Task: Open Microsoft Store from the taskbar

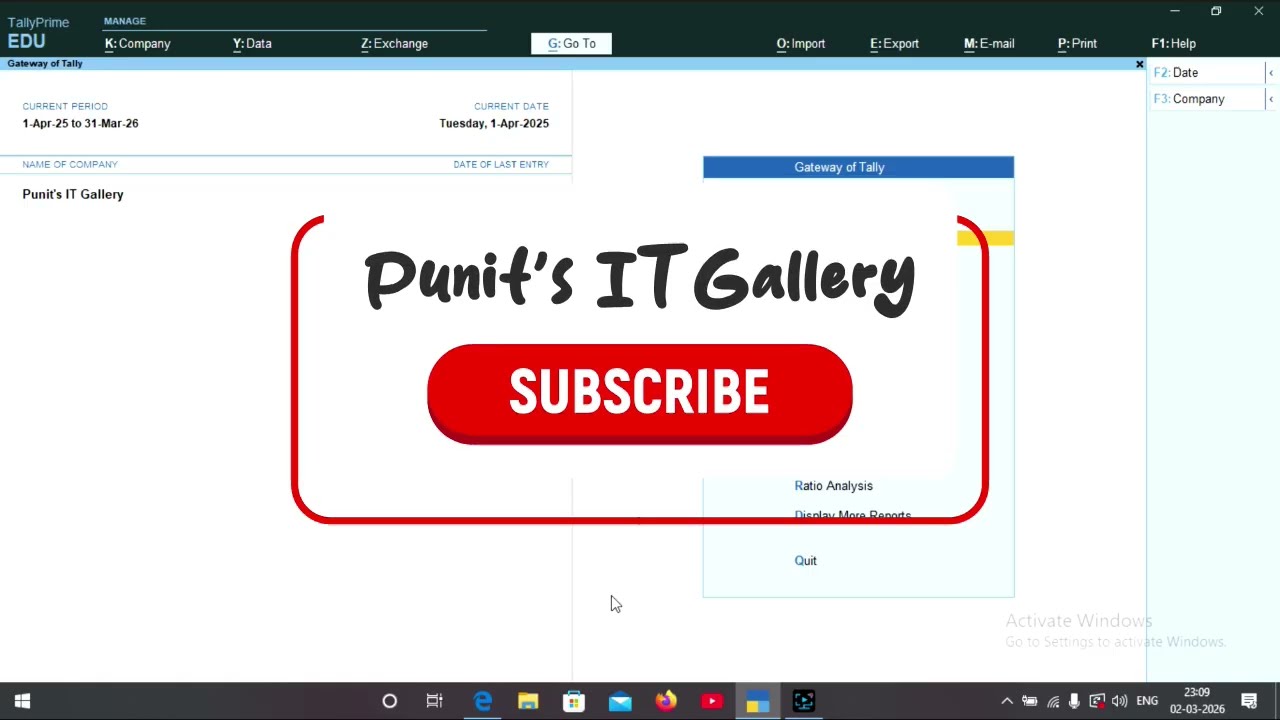Action: click(574, 701)
